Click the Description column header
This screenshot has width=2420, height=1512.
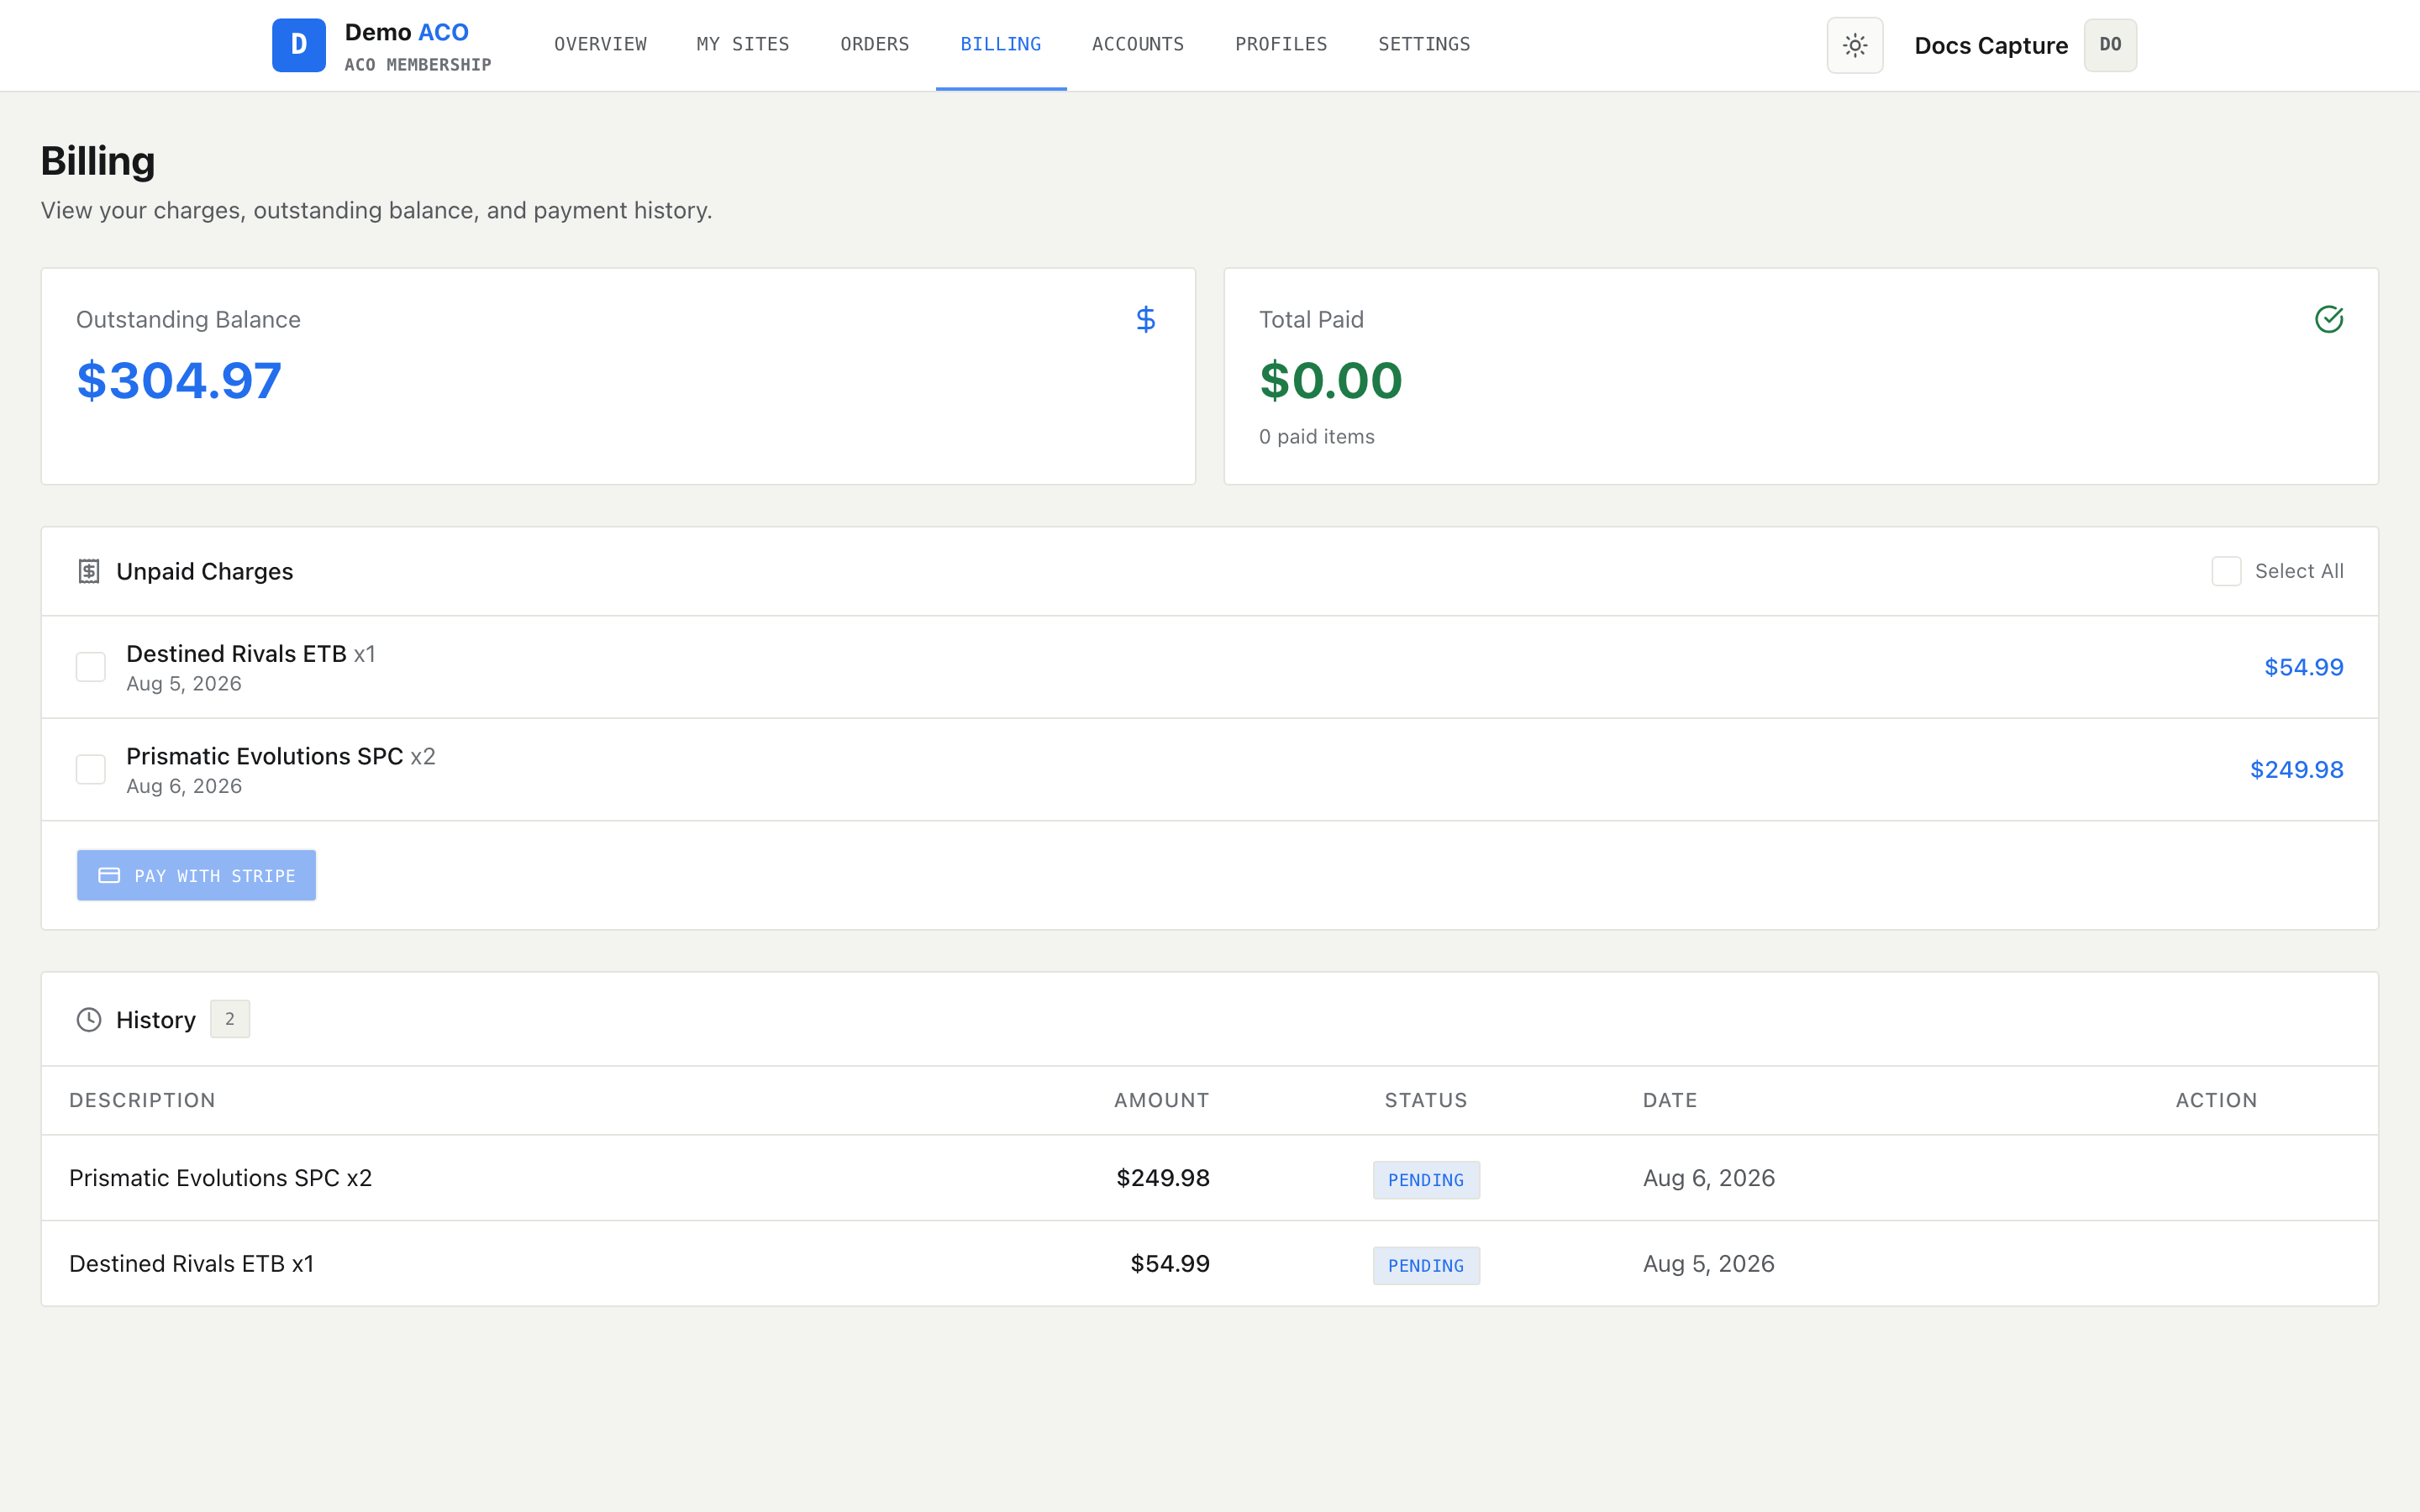(142, 1100)
